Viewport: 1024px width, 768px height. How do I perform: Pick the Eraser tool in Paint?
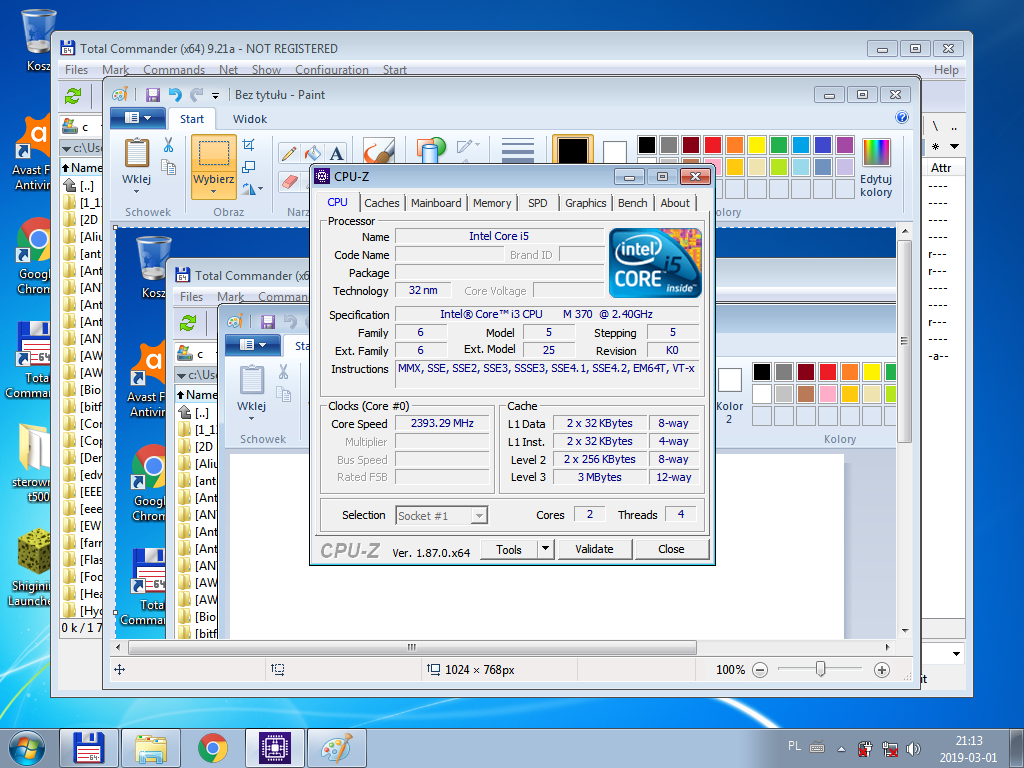coord(289,182)
